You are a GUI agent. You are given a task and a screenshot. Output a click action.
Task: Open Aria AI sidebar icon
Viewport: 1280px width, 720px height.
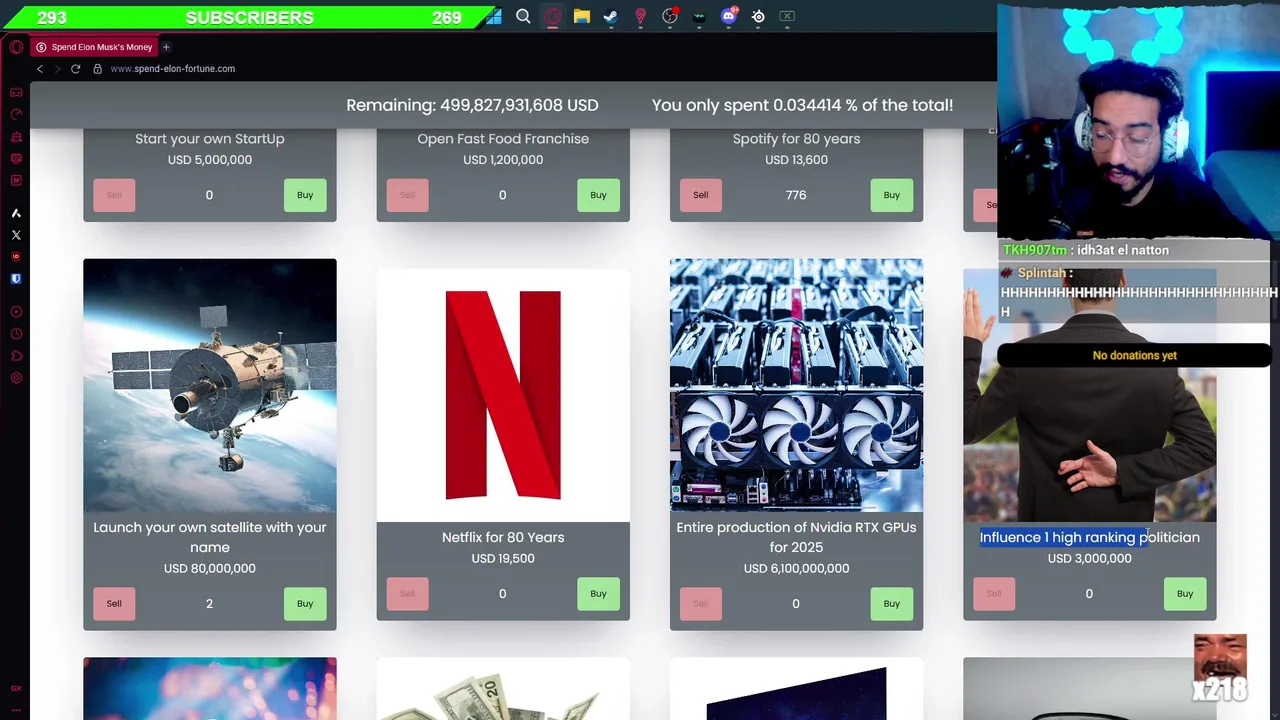(16, 213)
